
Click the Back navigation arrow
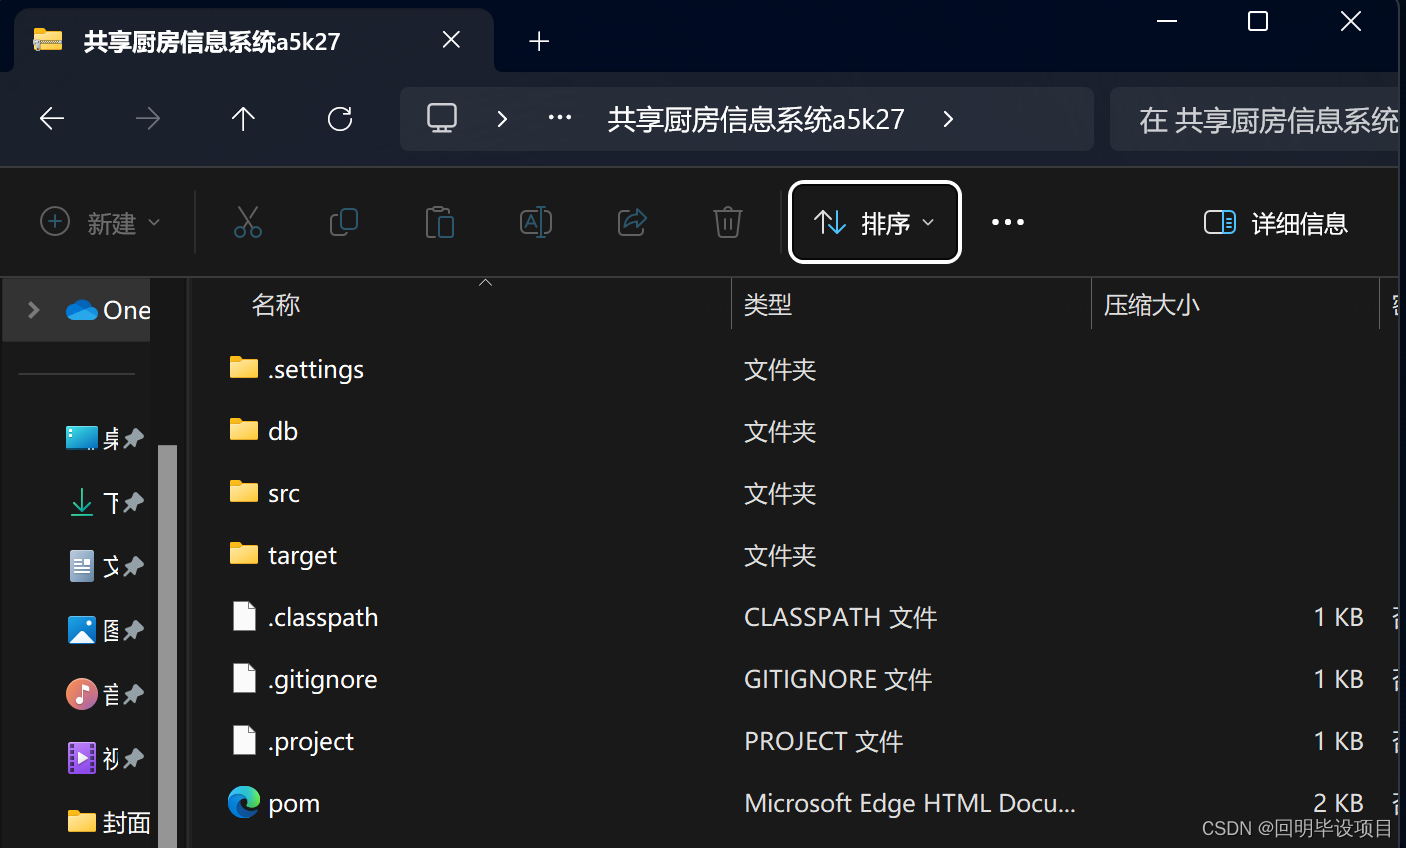click(51, 118)
